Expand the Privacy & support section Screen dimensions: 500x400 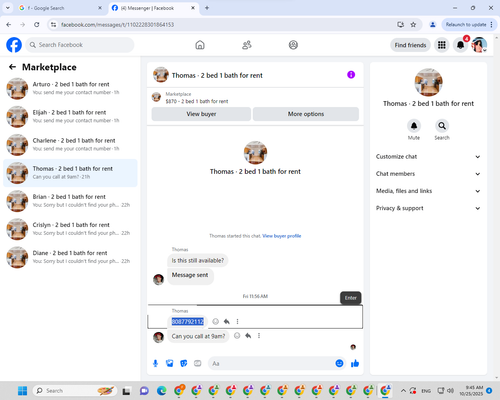pos(428,208)
